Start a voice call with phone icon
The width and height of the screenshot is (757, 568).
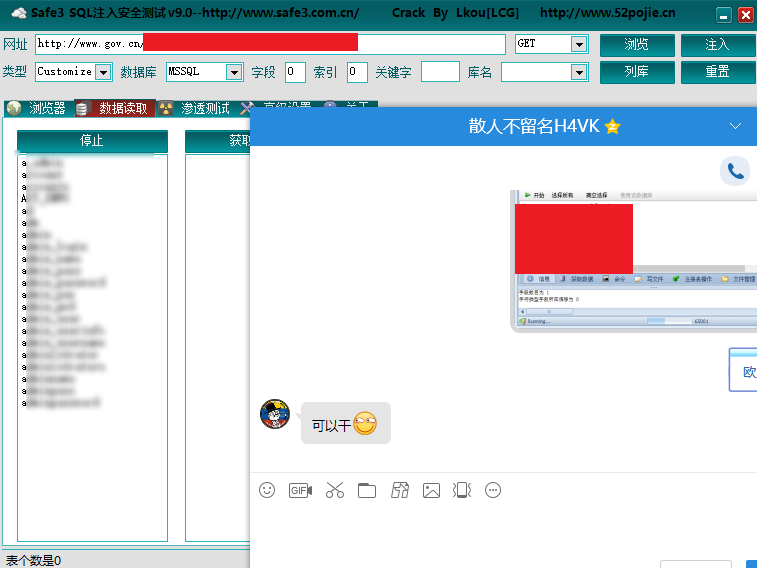[735, 171]
